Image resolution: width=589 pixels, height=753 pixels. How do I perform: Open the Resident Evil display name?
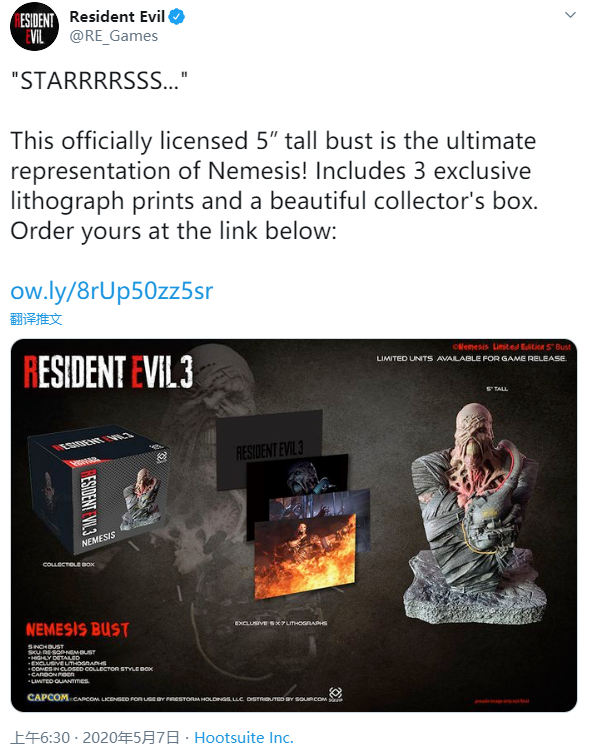coord(117,16)
